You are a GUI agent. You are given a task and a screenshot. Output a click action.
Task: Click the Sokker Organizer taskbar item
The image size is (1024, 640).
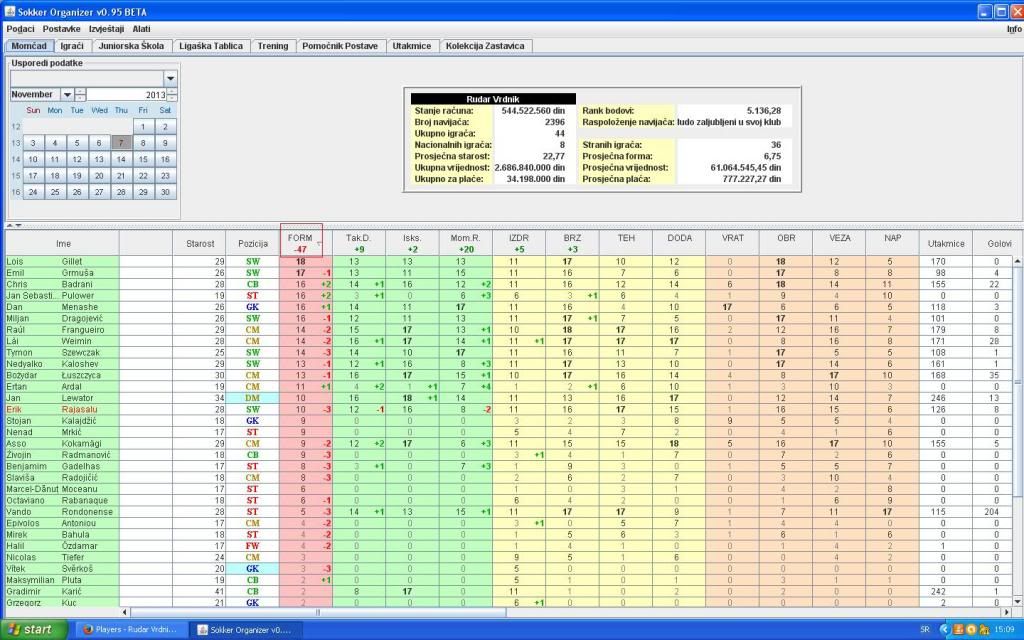click(x=244, y=630)
